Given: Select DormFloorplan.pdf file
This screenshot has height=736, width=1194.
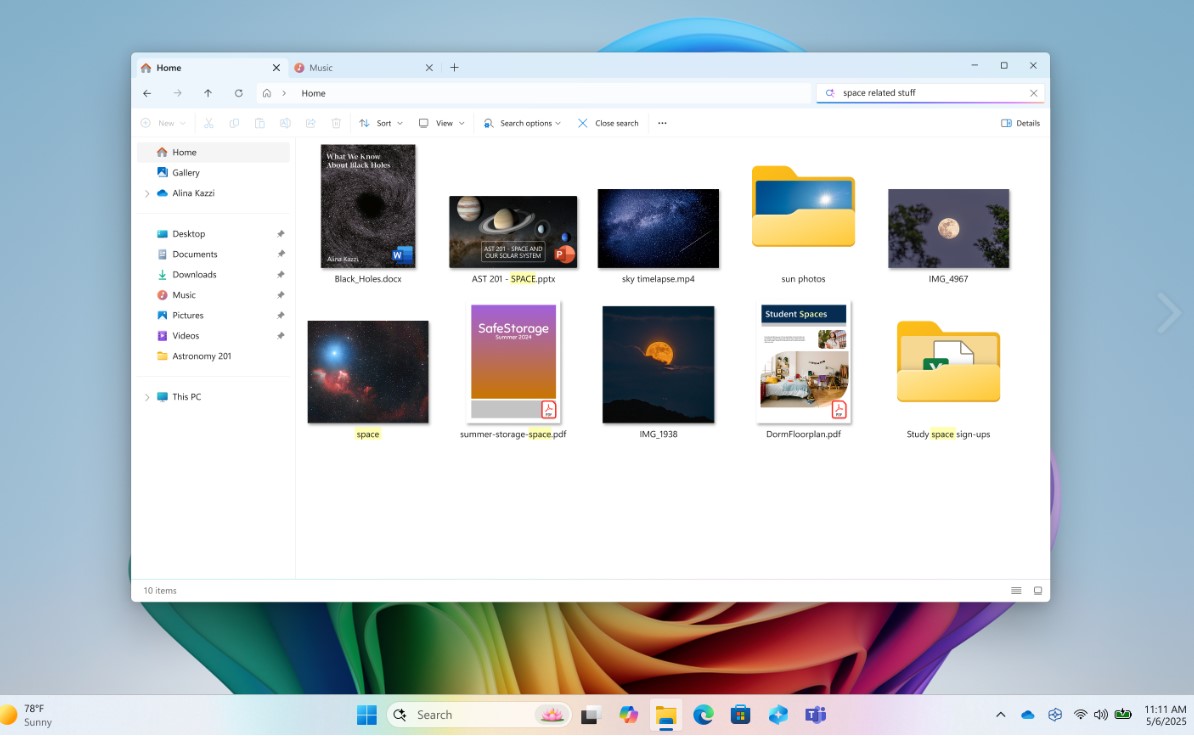Looking at the screenshot, I should click(x=803, y=362).
